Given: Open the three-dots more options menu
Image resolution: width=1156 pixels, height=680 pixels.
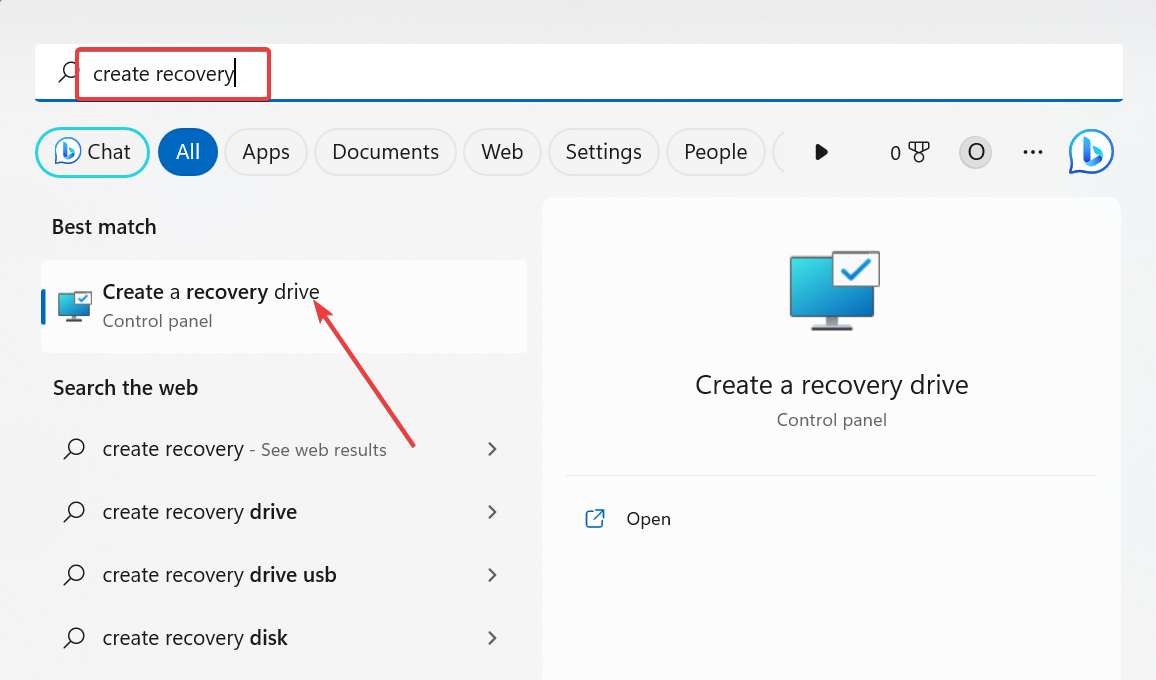Looking at the screenshot, I should tap(1033, 152).
